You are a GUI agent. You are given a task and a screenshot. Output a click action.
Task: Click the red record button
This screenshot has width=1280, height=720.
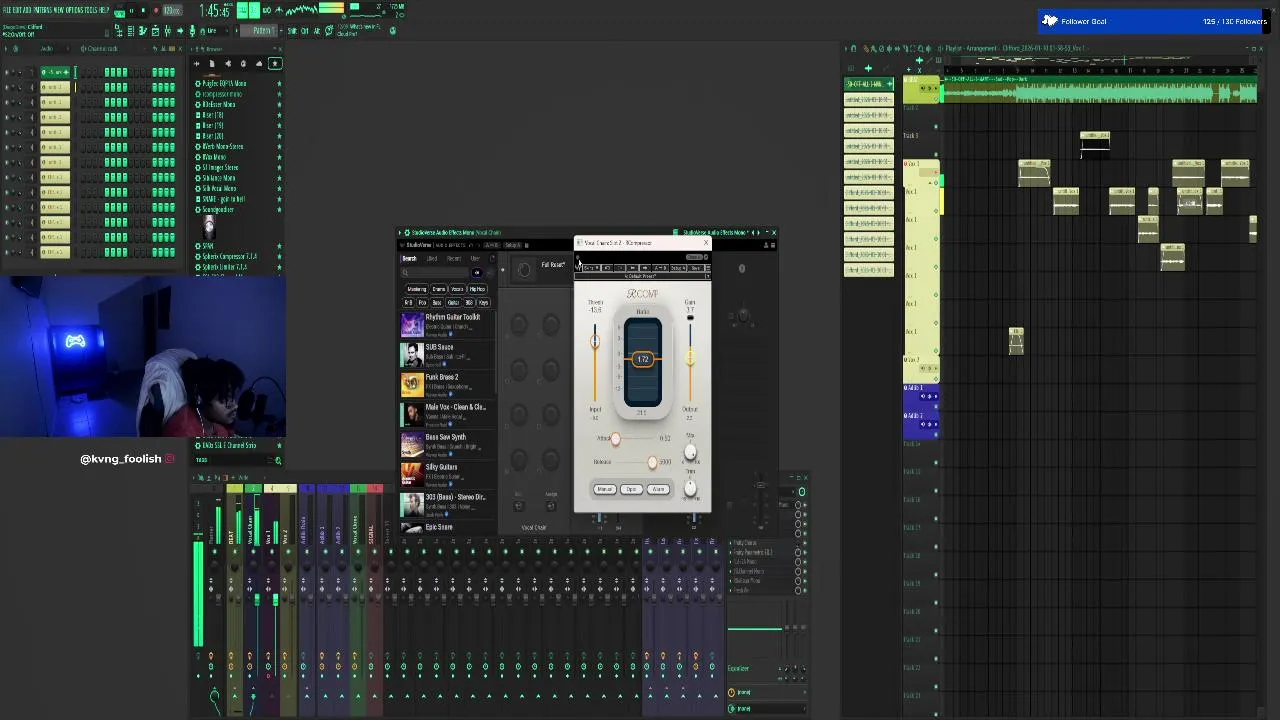tap(156, 10)
